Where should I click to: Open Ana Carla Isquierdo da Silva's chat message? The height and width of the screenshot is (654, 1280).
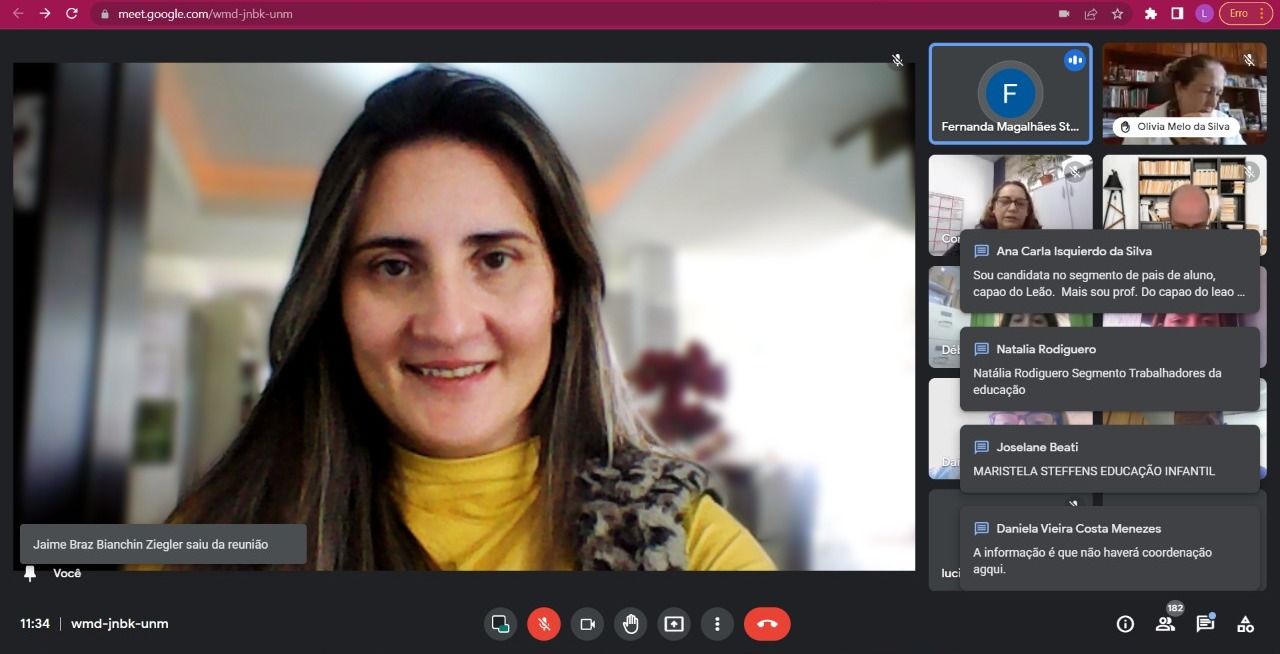pos(1109,272)
